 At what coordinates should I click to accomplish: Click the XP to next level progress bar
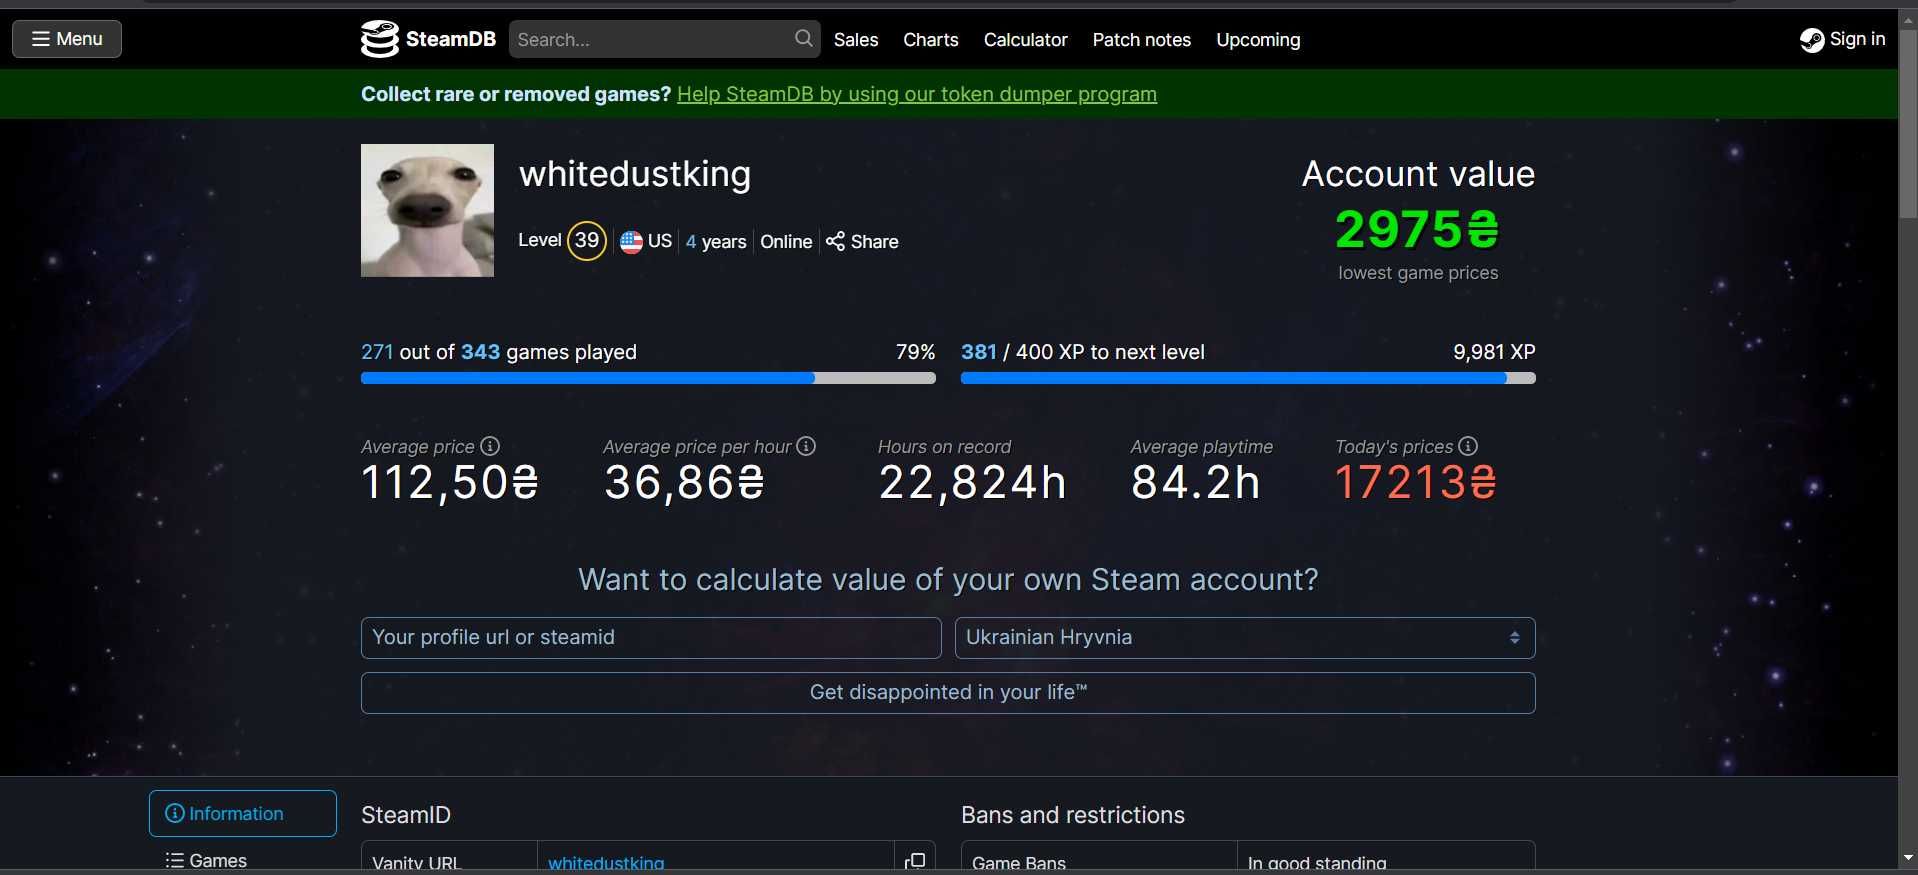[x=1248, y=378]
